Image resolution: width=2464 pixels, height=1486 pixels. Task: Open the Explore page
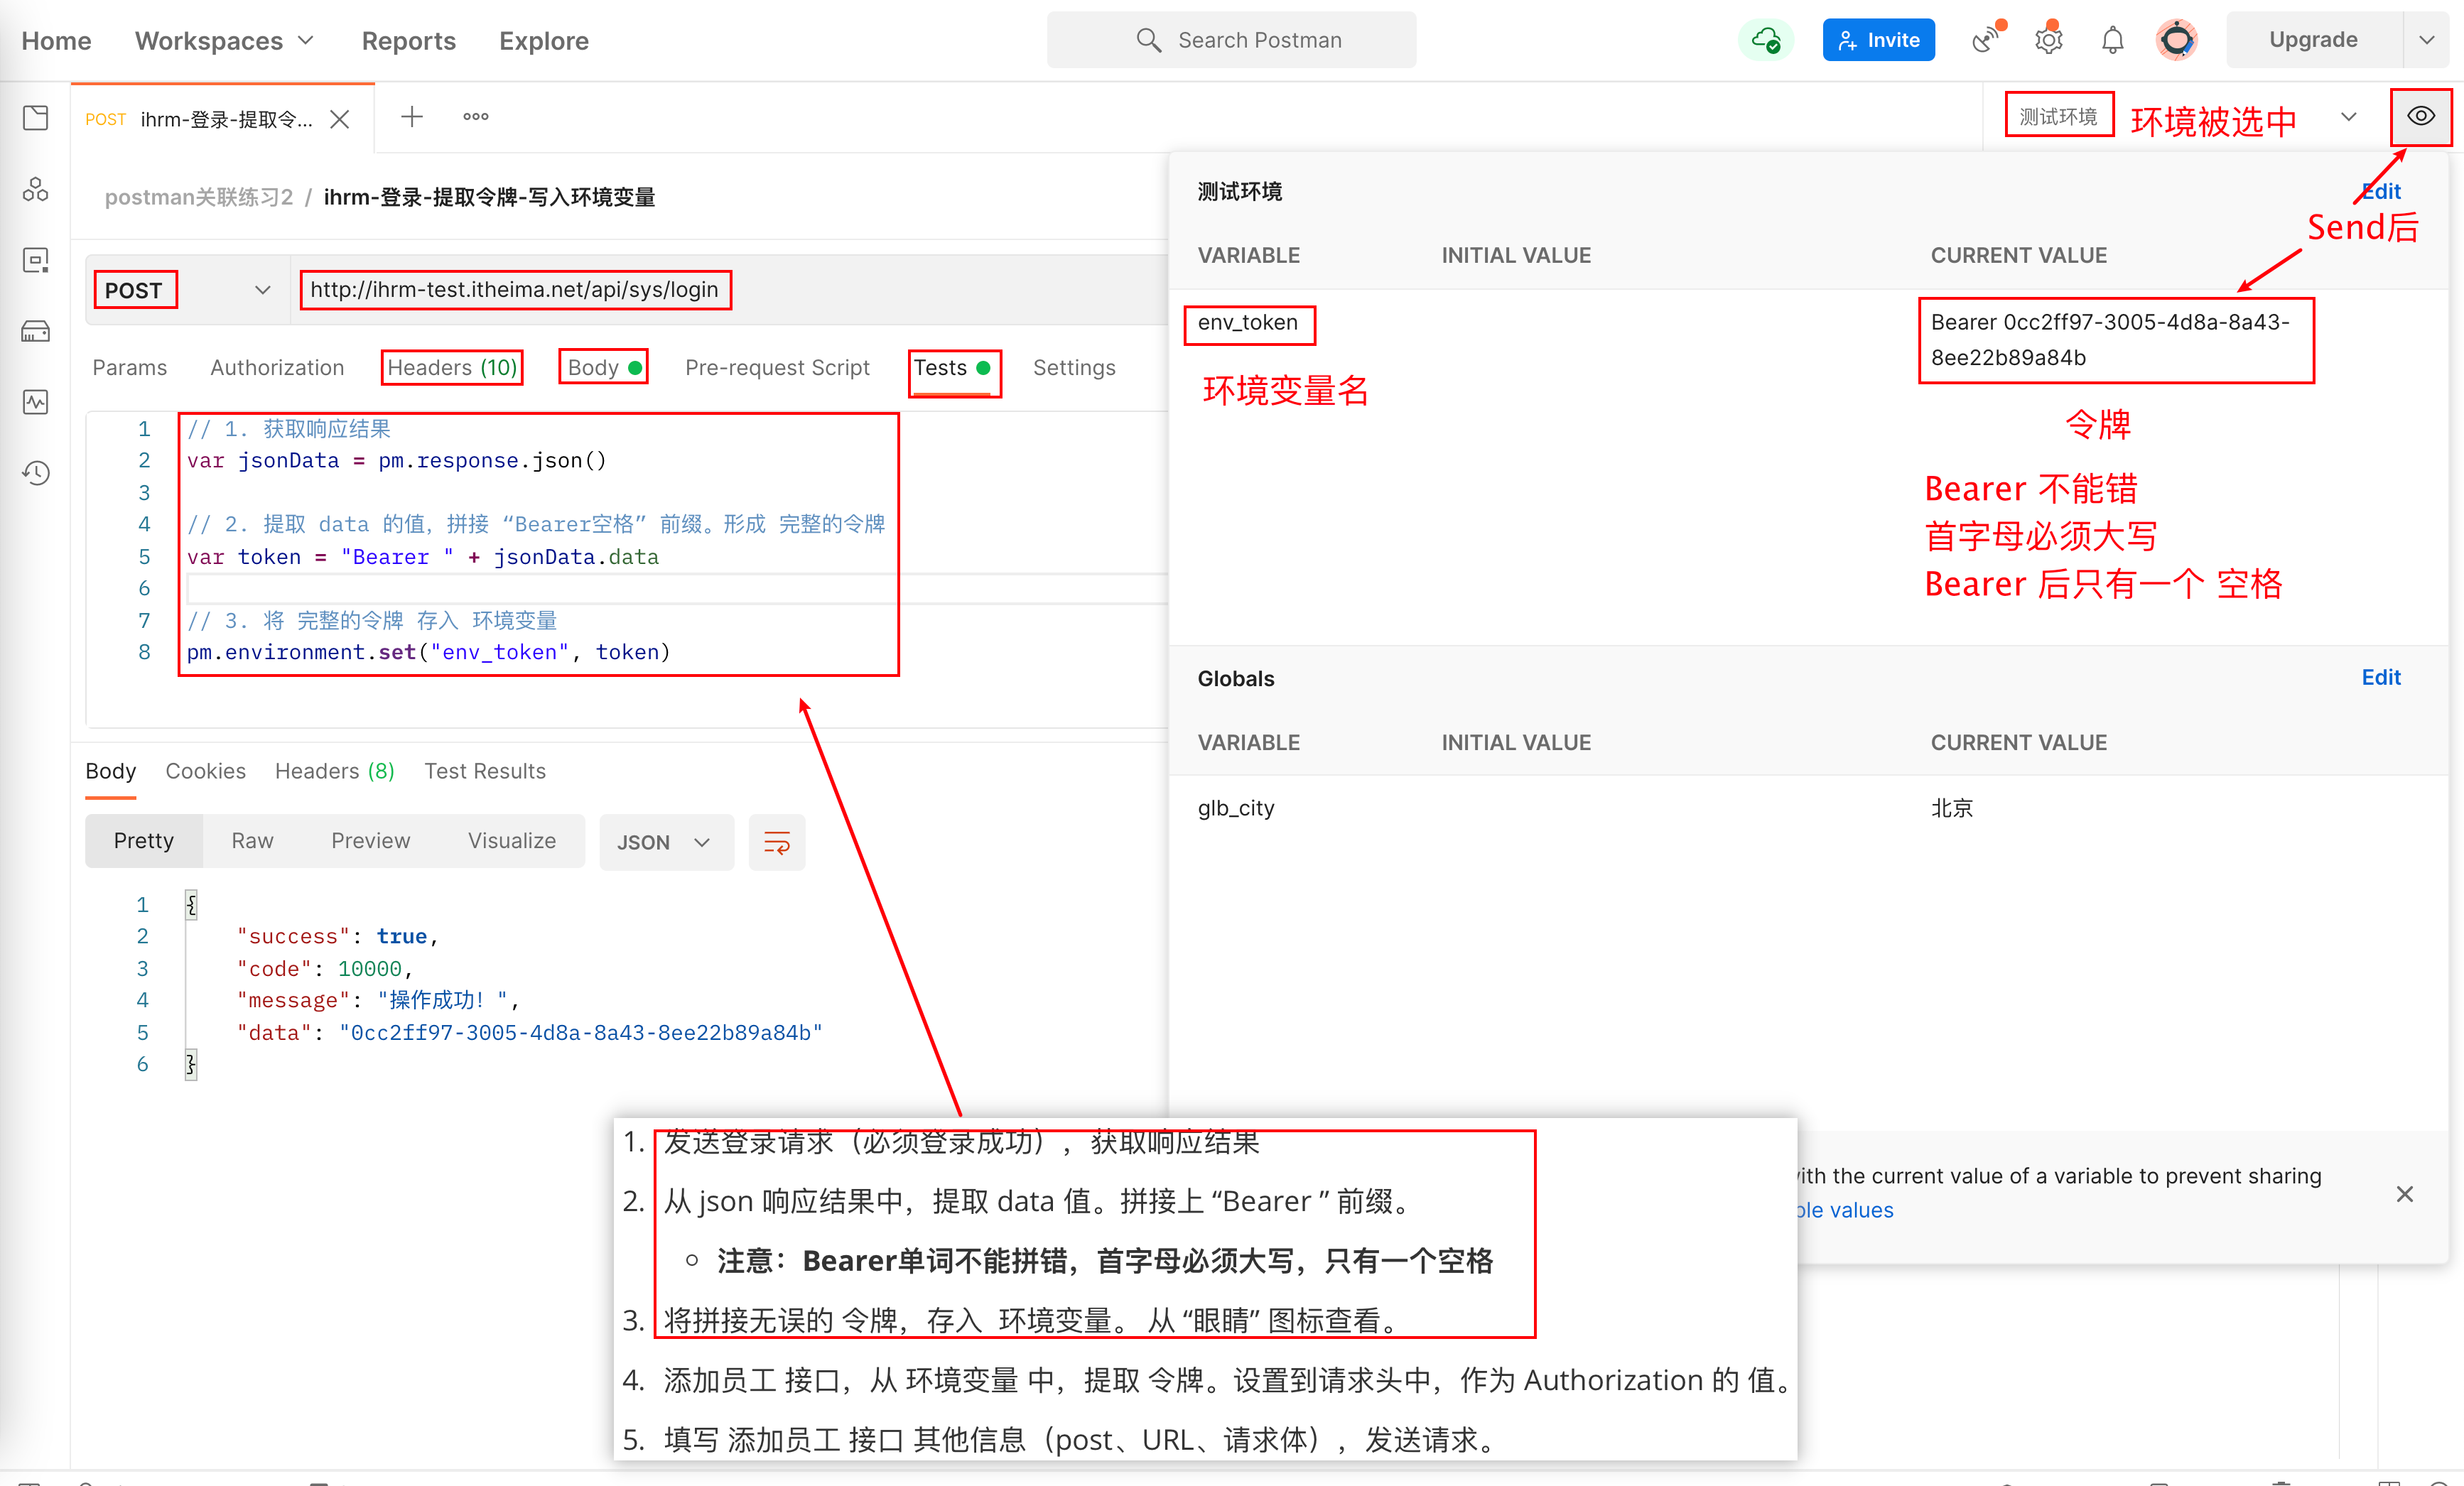(x=544, y=41)
